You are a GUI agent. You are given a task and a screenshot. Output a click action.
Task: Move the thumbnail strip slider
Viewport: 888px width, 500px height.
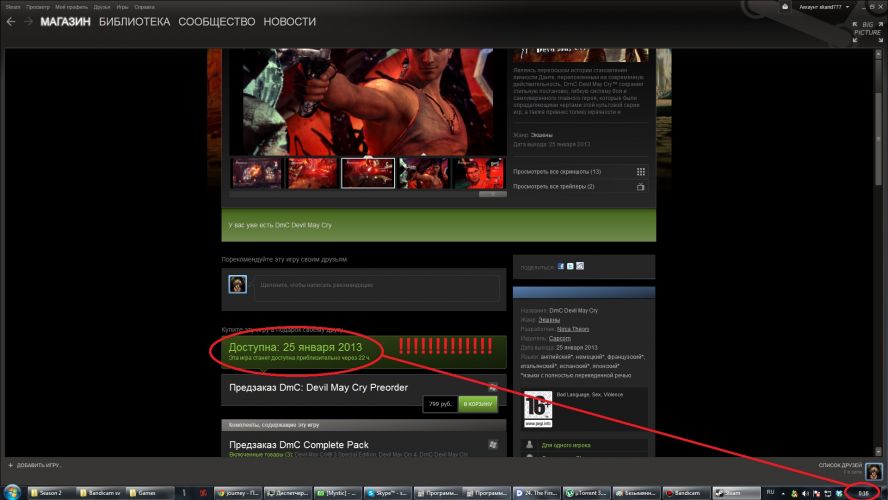(x=493, y=194)
